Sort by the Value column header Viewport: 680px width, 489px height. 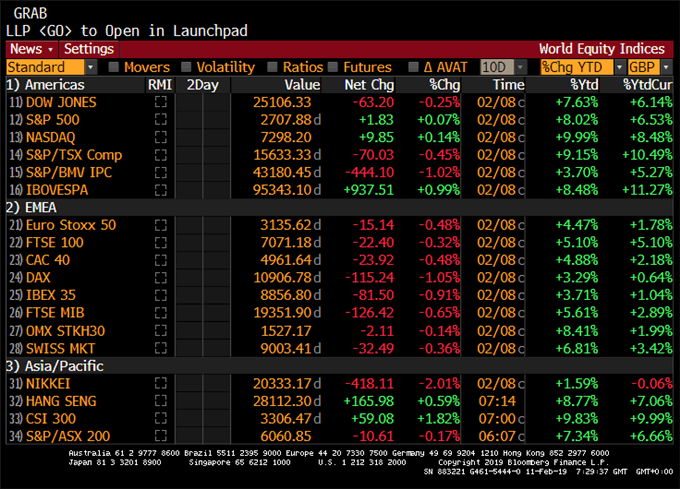(302, 85)
